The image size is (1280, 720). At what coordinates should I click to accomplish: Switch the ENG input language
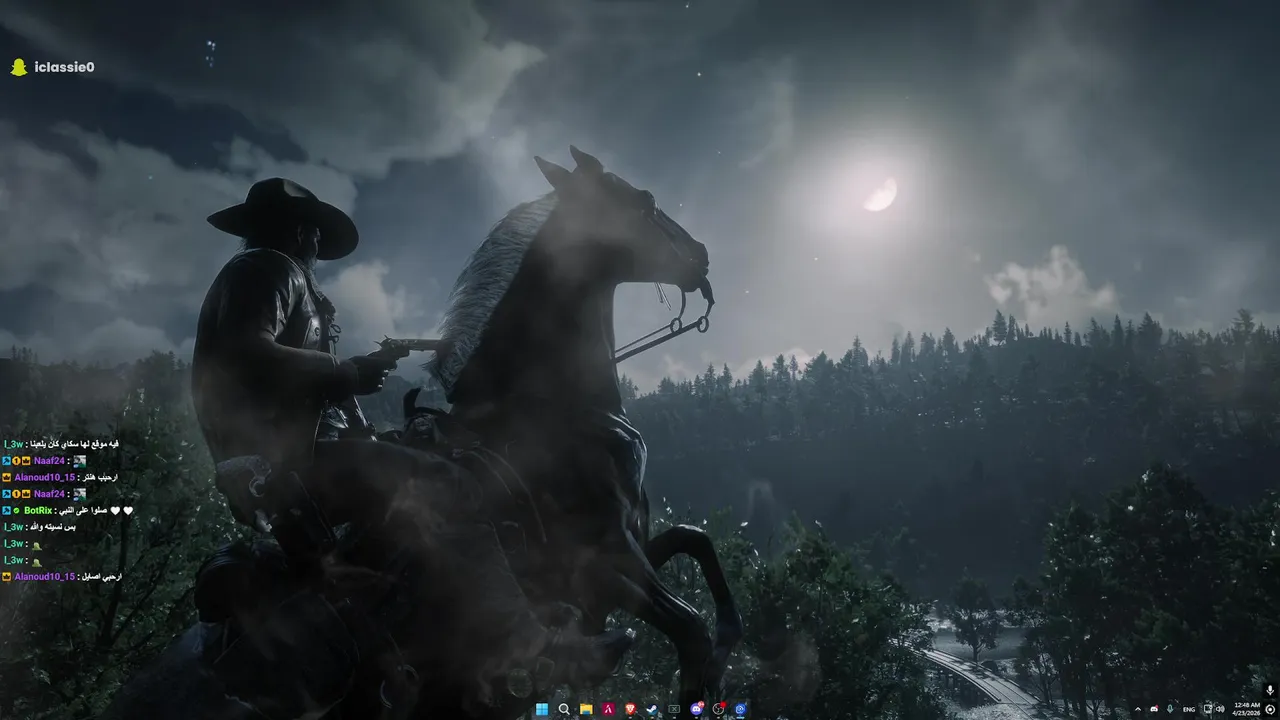coord(1189,709)
